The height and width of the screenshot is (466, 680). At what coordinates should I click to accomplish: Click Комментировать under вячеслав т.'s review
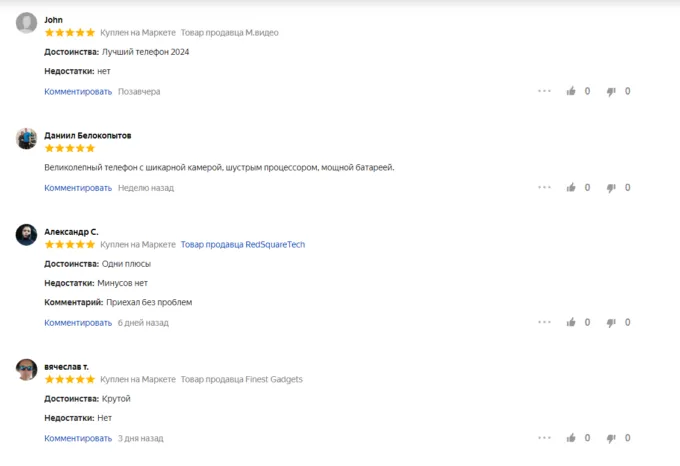(x=78, y=438)
